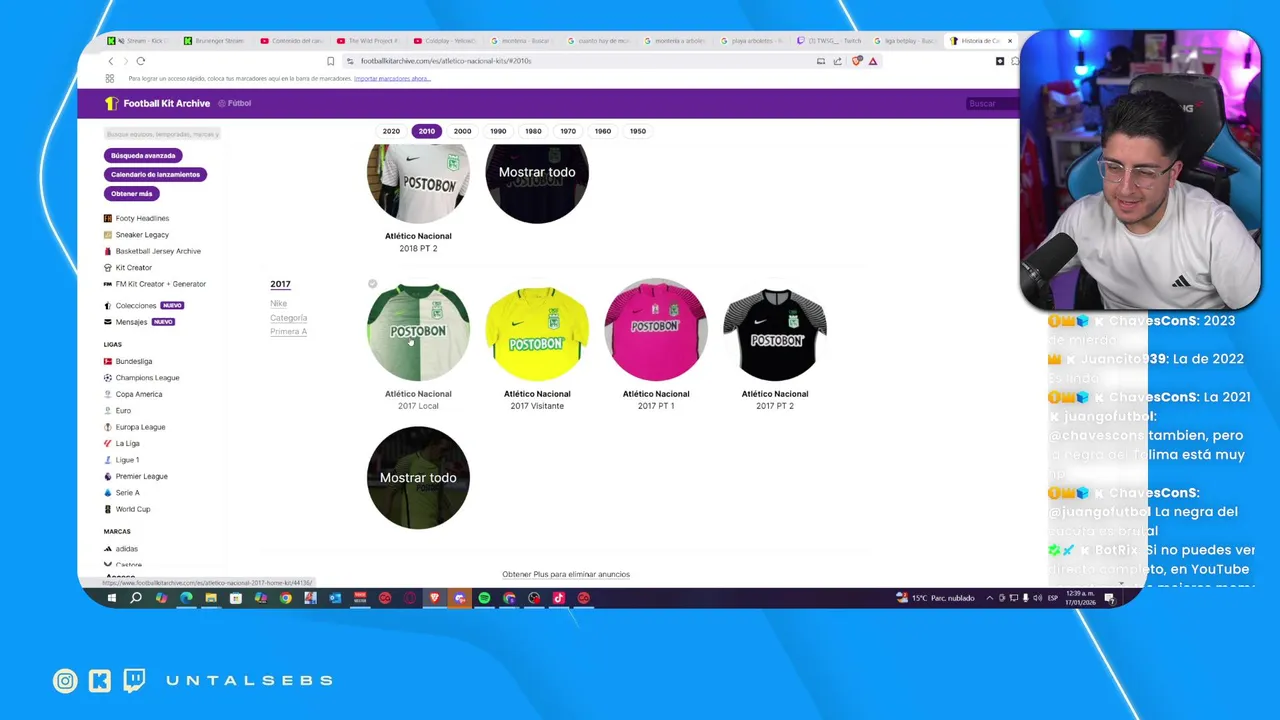
Task: Select the Europa League entry
Action: click(139, 427)
